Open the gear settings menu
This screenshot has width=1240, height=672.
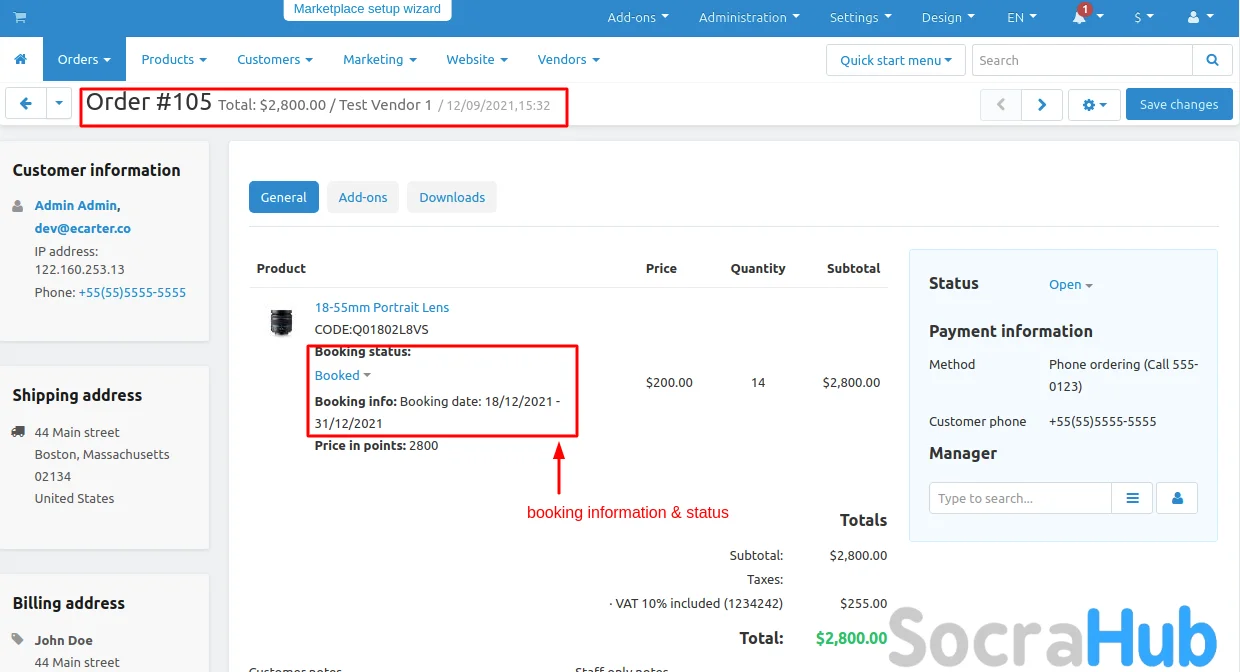click(1094, 104)
